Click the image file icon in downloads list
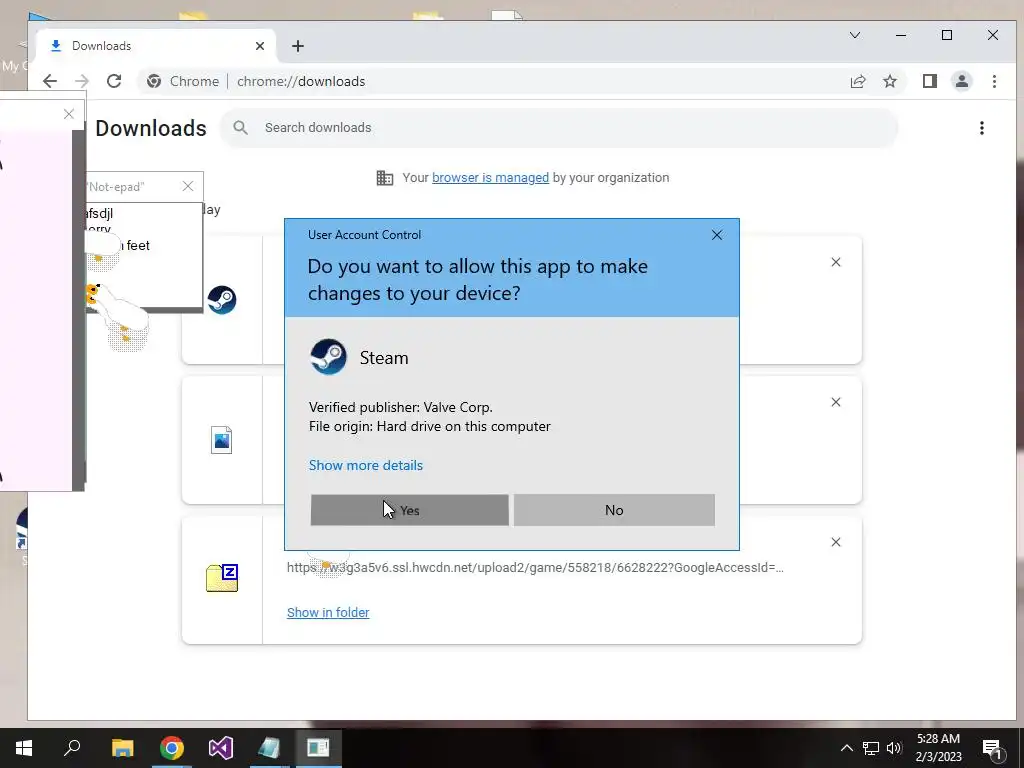The width and height of the screenshot is (1024, 768). 221,440
